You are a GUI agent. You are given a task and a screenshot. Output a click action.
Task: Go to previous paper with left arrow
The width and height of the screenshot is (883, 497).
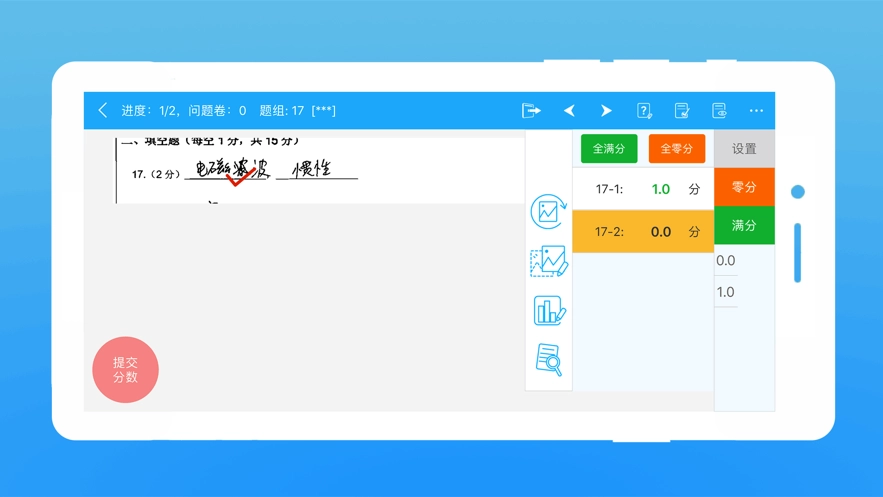569,111
